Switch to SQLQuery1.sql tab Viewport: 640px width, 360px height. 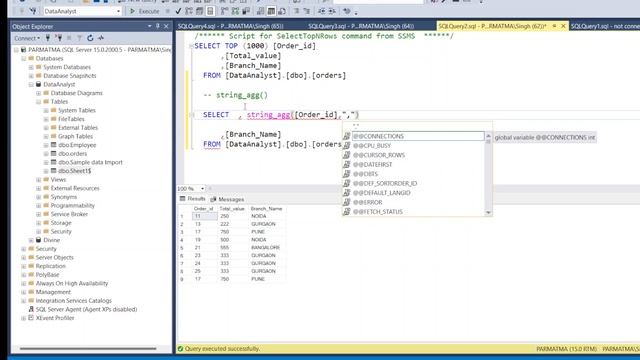[x=605, y=26]
